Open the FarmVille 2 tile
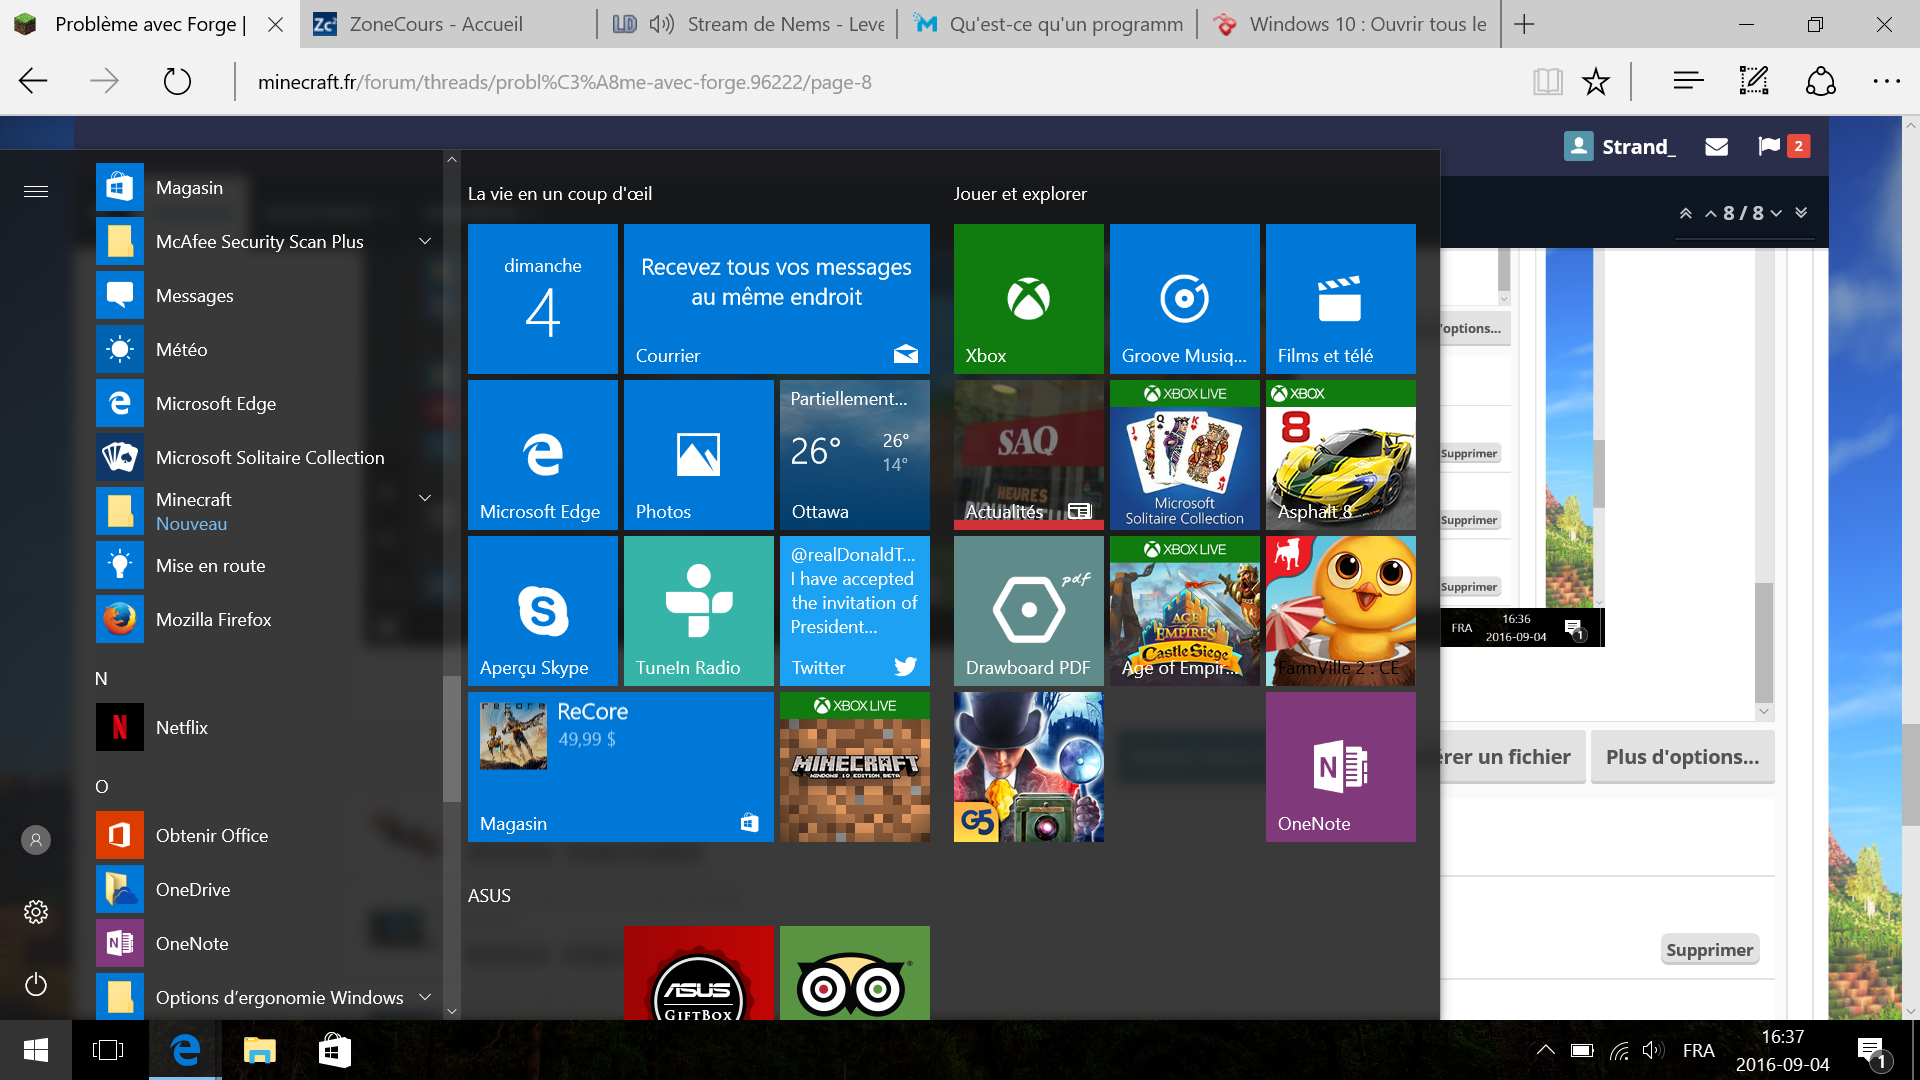1920x1080 pixels. (x=1340, y=610)
